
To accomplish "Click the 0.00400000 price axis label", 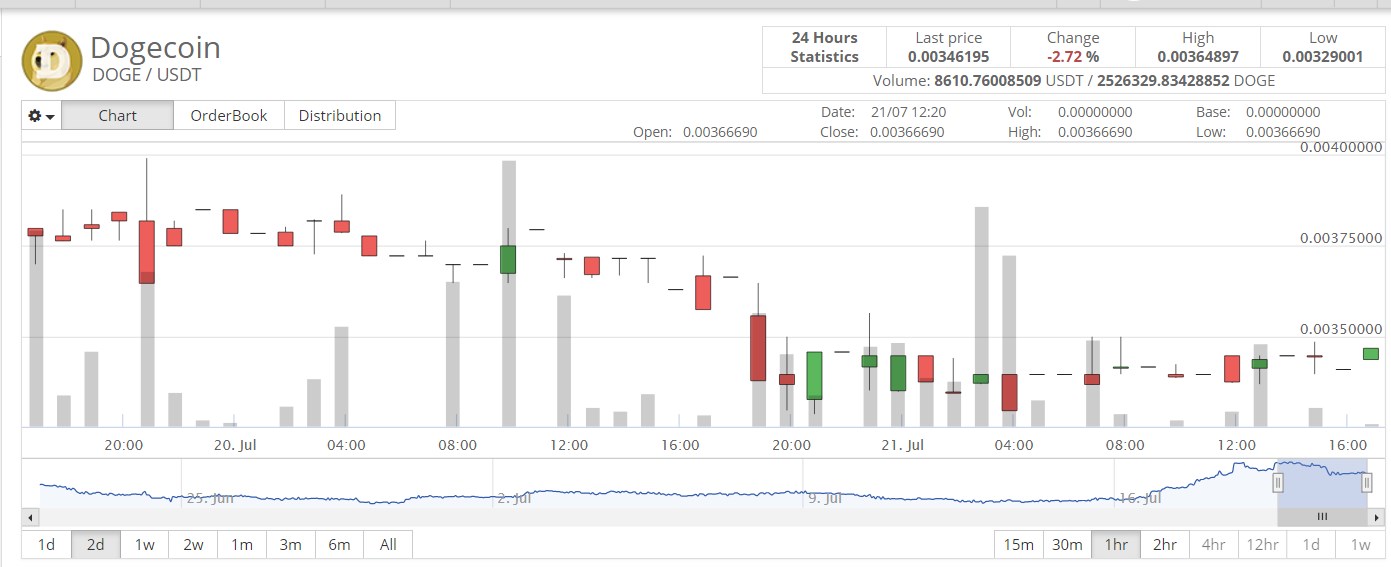I will coord(1341,147).
